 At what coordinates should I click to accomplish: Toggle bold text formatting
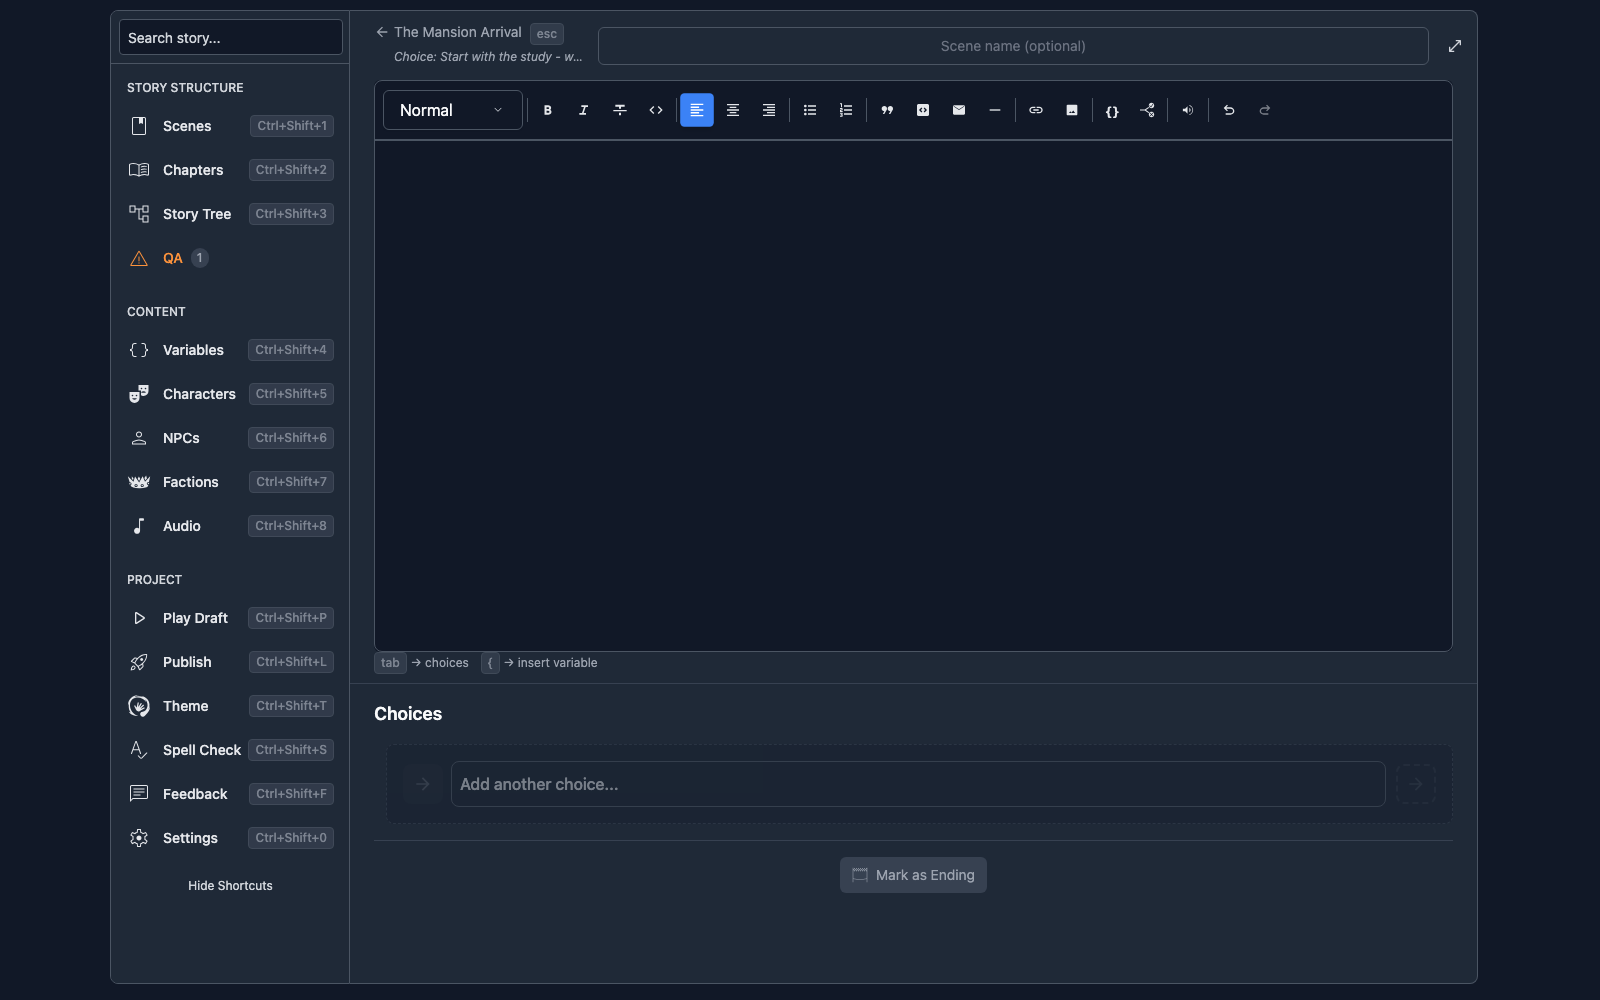[x=547, y=110]
